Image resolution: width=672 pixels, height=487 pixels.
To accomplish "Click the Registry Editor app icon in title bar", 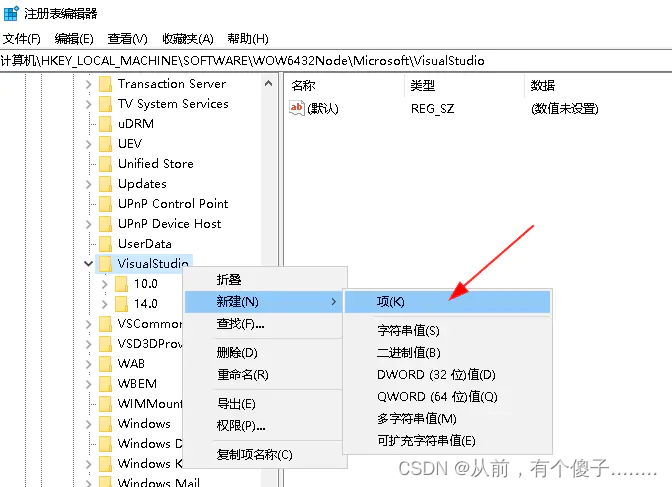I will point(11,13).
